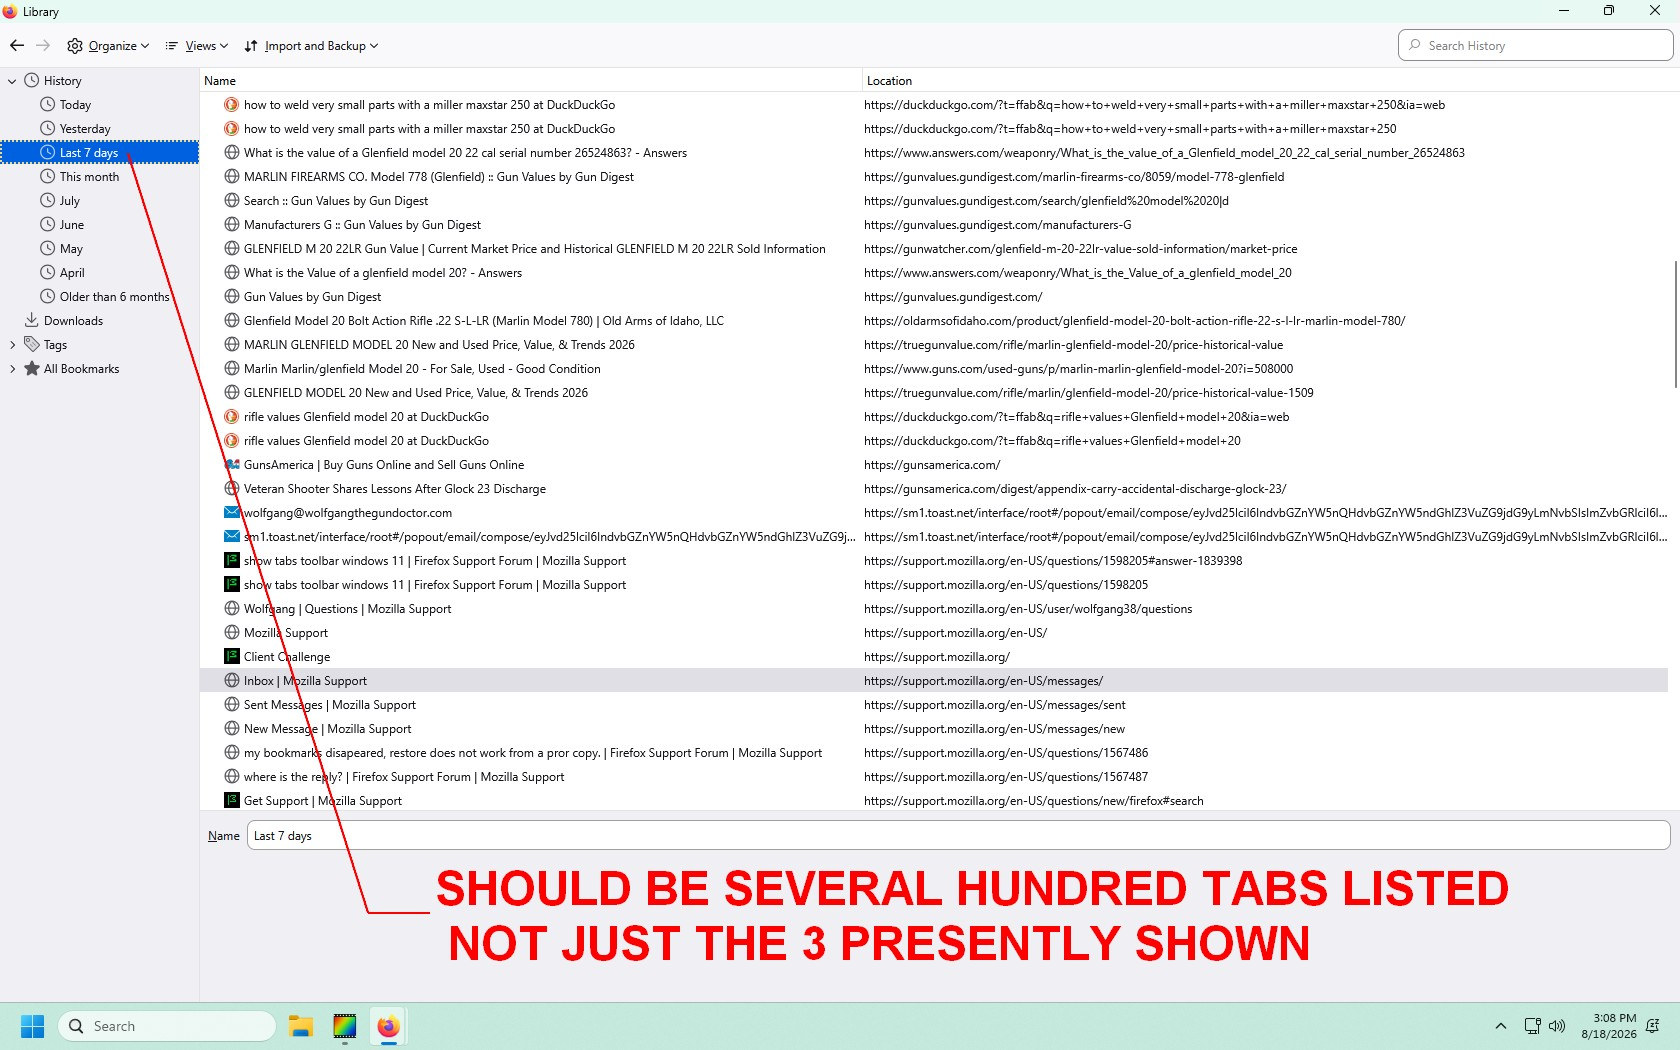Open July history folder
The height and width of the screenshot is (1050, 1680).
[x=69, y=201]
